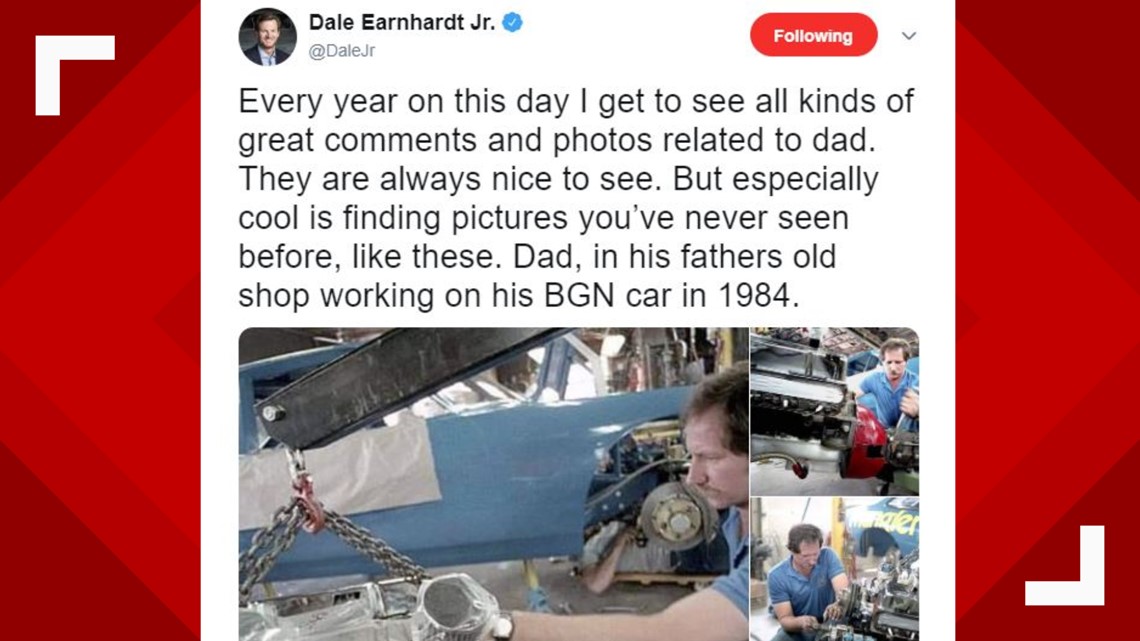
Task: Click the red chain hook in the main photo
Action: pyautogui.click(x=308, y=501)
